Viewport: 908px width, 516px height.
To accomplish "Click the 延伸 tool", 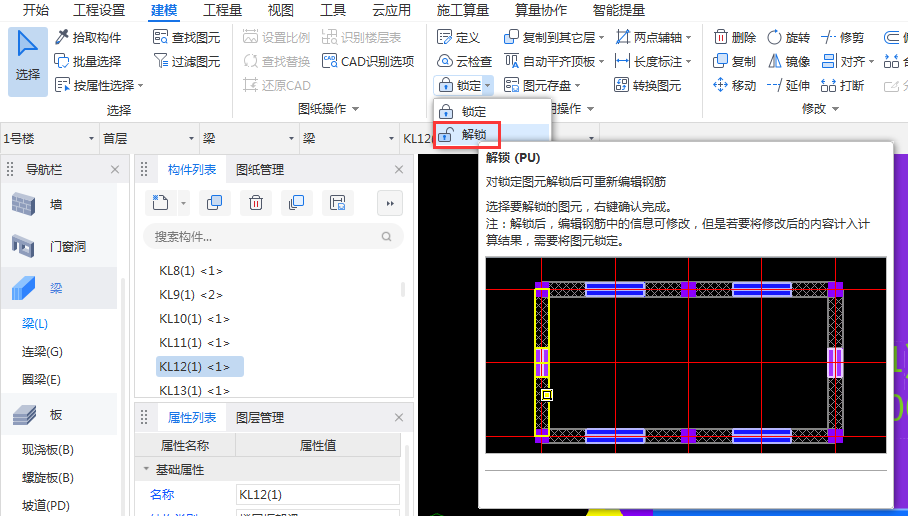I will point(788,86).
